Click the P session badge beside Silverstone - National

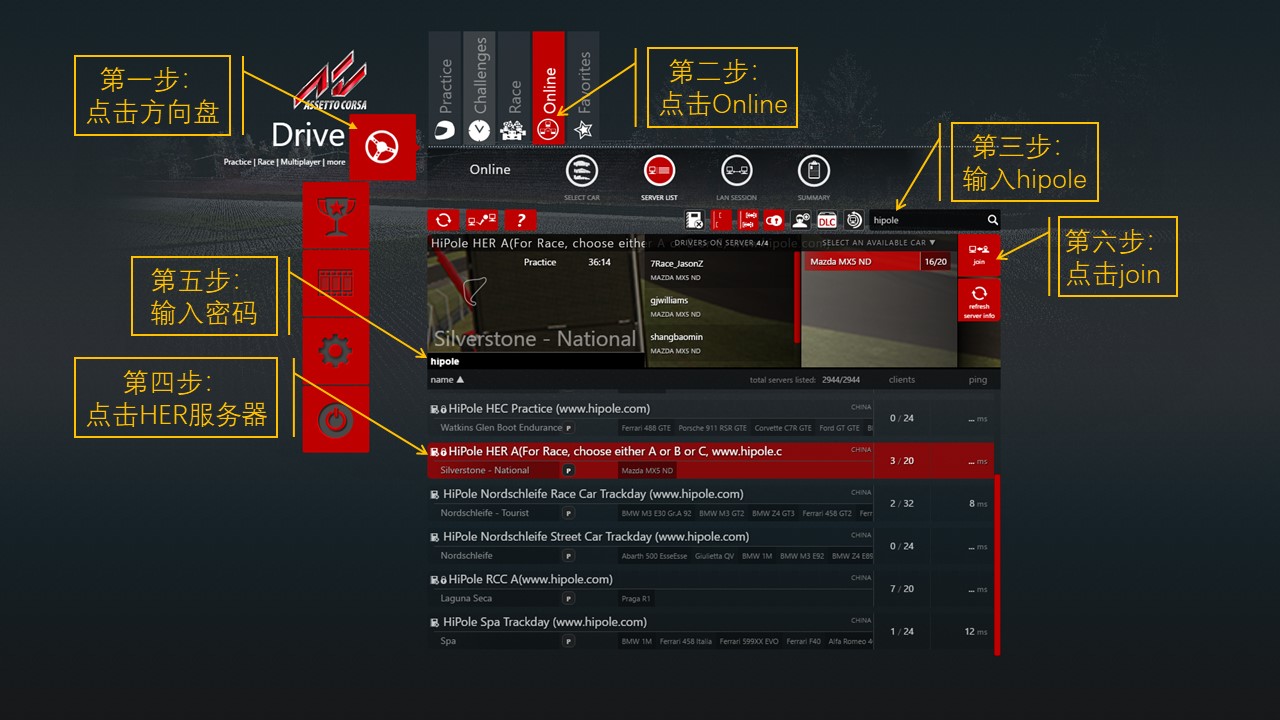[568, 470]
